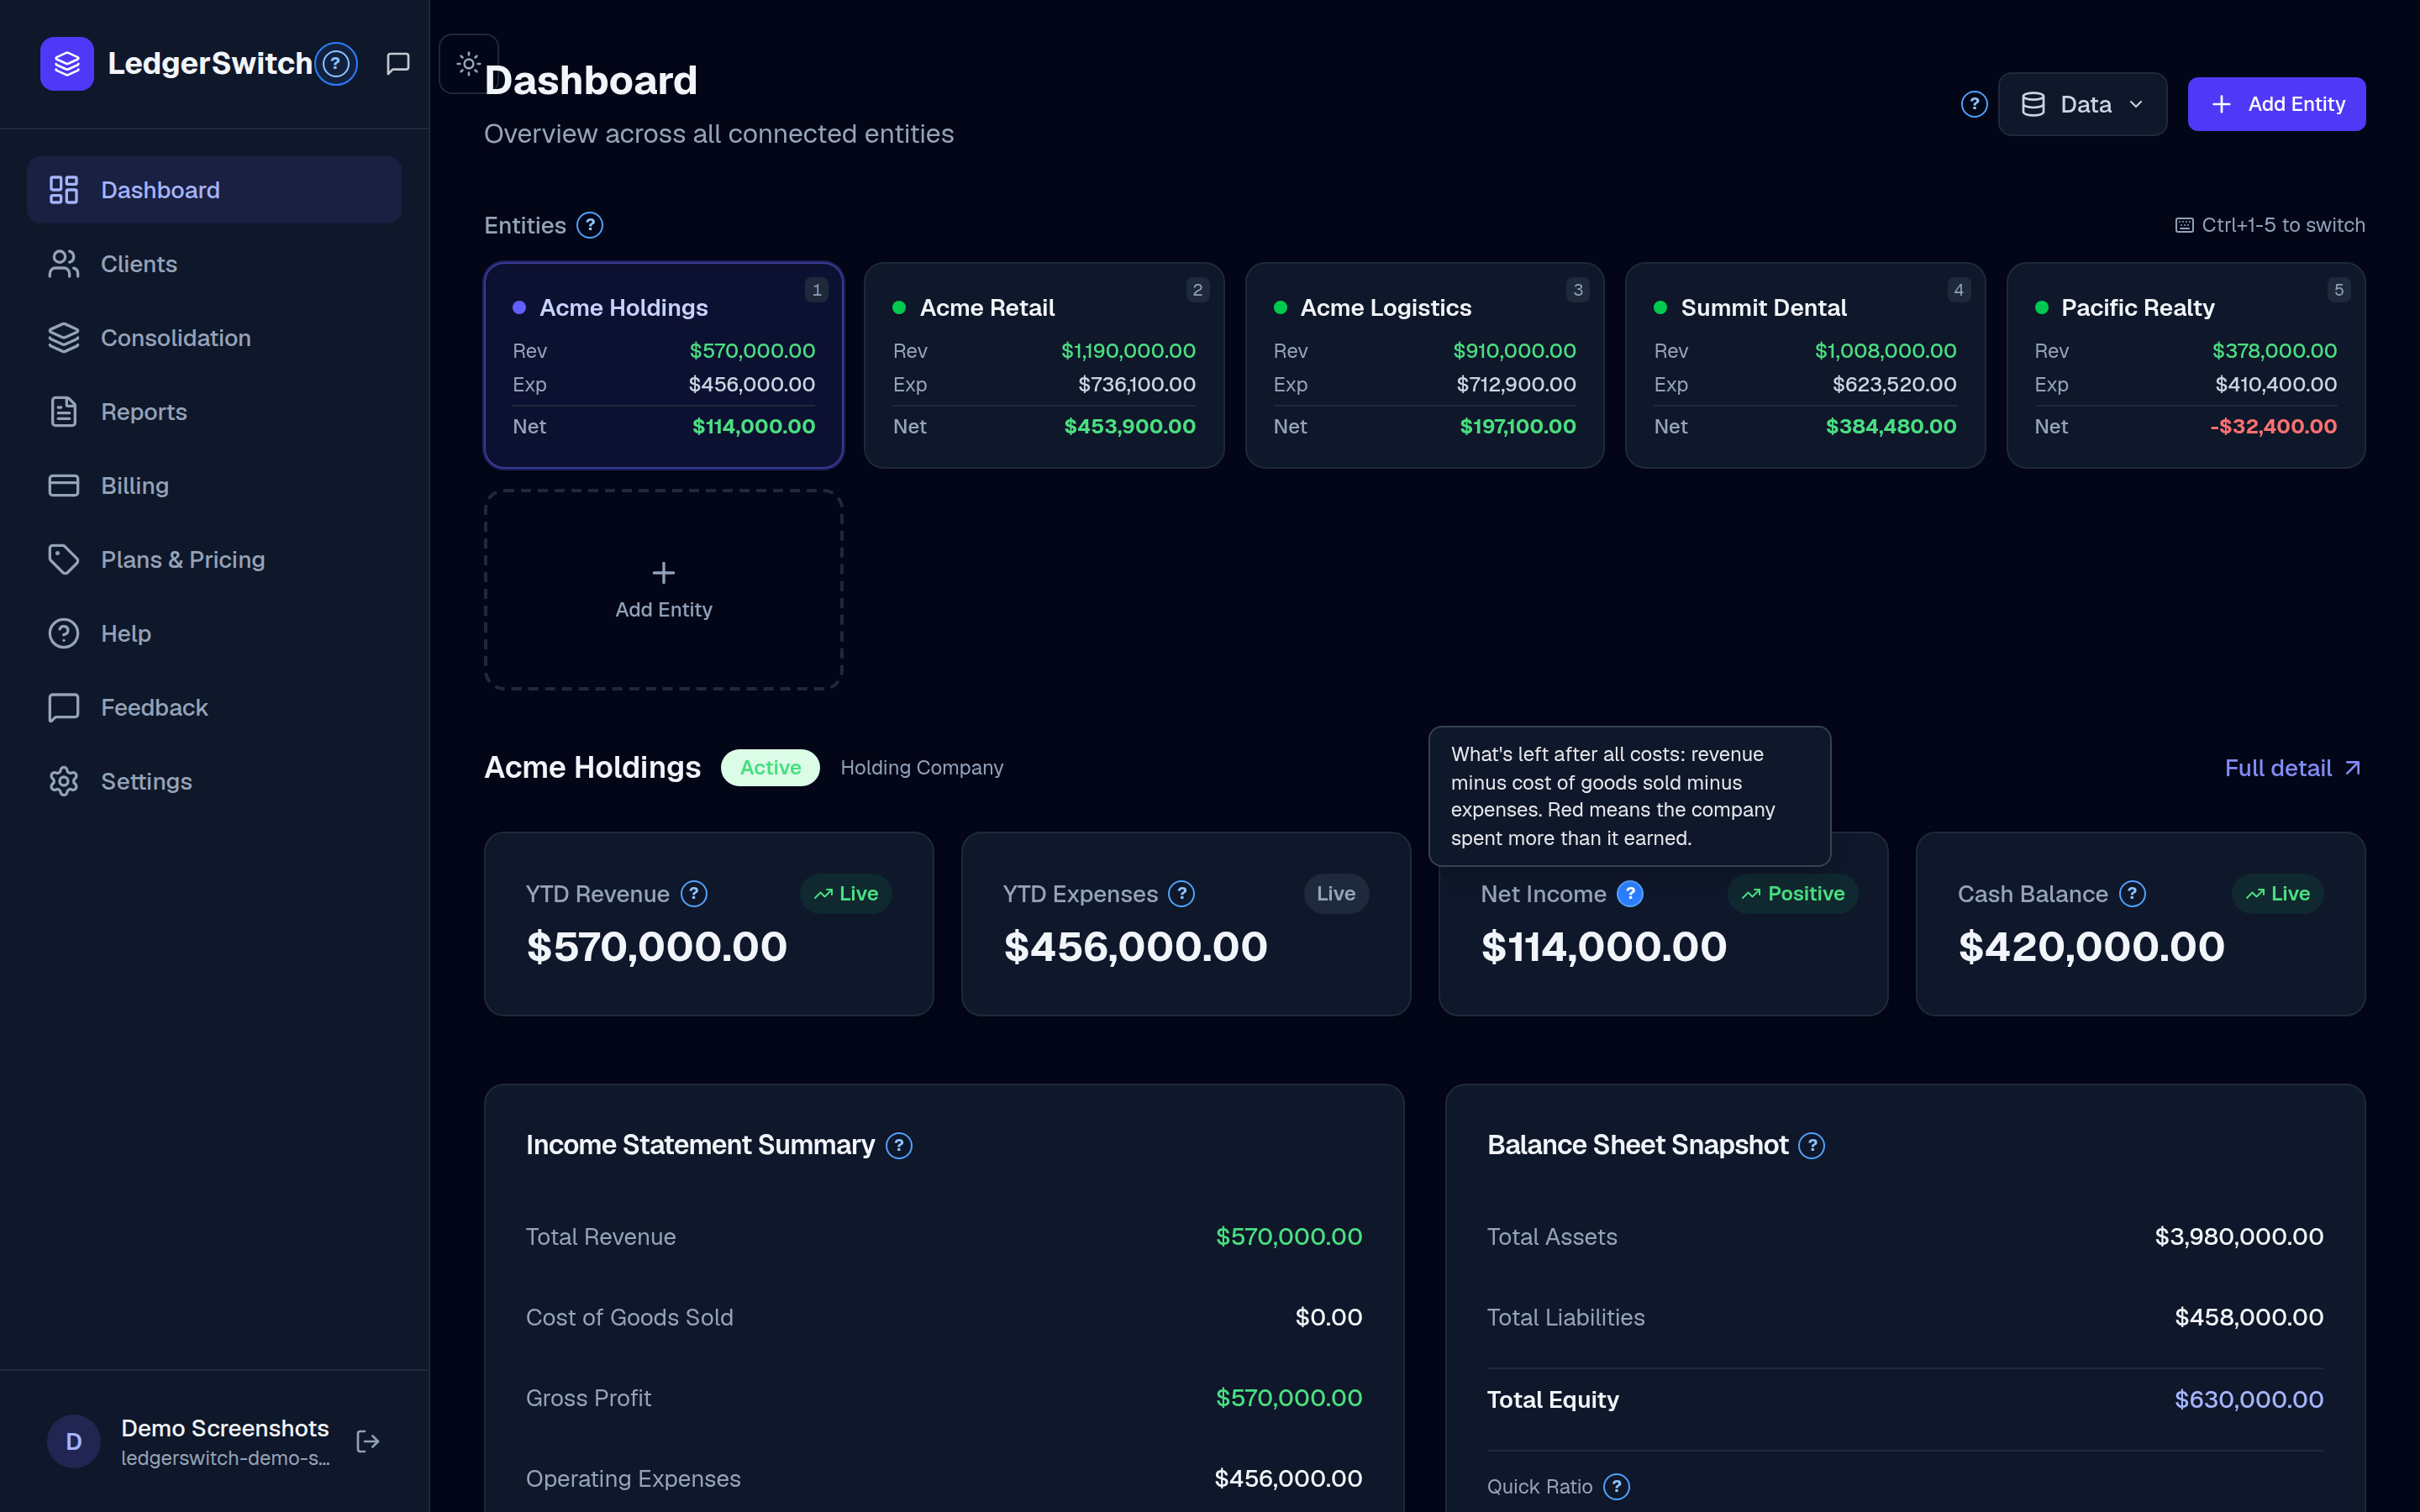2420x1512 pixels.
Task: Open Settings from sidebar
Action: pos(214,782)
